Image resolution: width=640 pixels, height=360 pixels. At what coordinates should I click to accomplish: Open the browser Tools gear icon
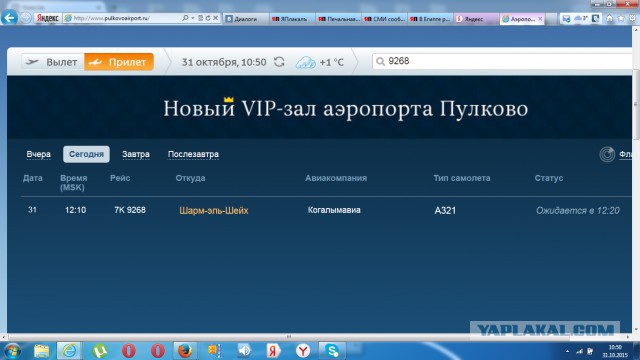[633, 18]
